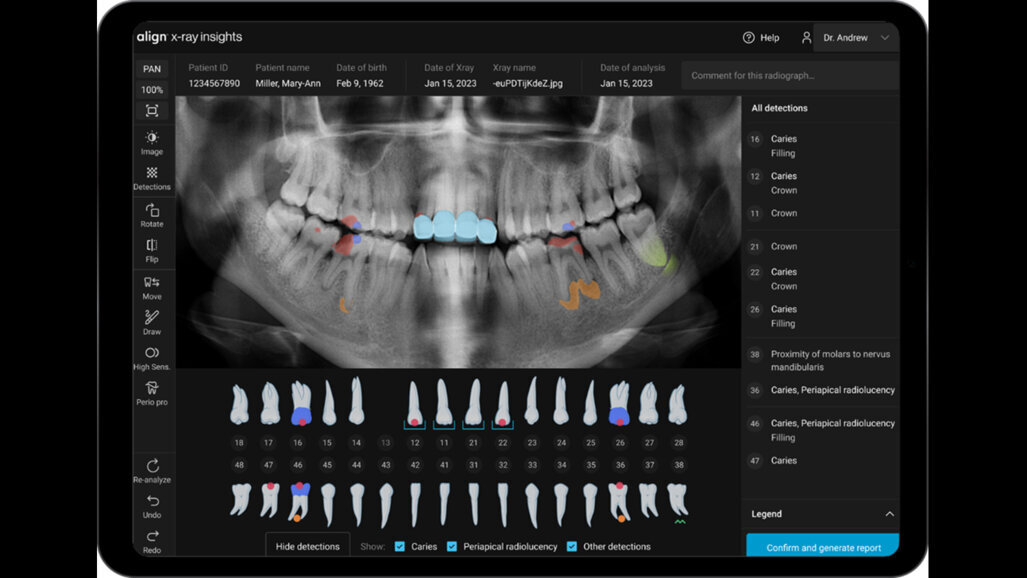The height and width of the screenshot is (578, 1027).
Task: Enable the Caries show checkbox
Action: click(x=399, y=546)
